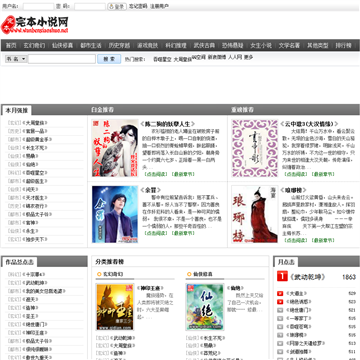
Task: Click 点击阅读 under 琅琊榜 description
Action: pyautogui.click(x=296, y=240)
